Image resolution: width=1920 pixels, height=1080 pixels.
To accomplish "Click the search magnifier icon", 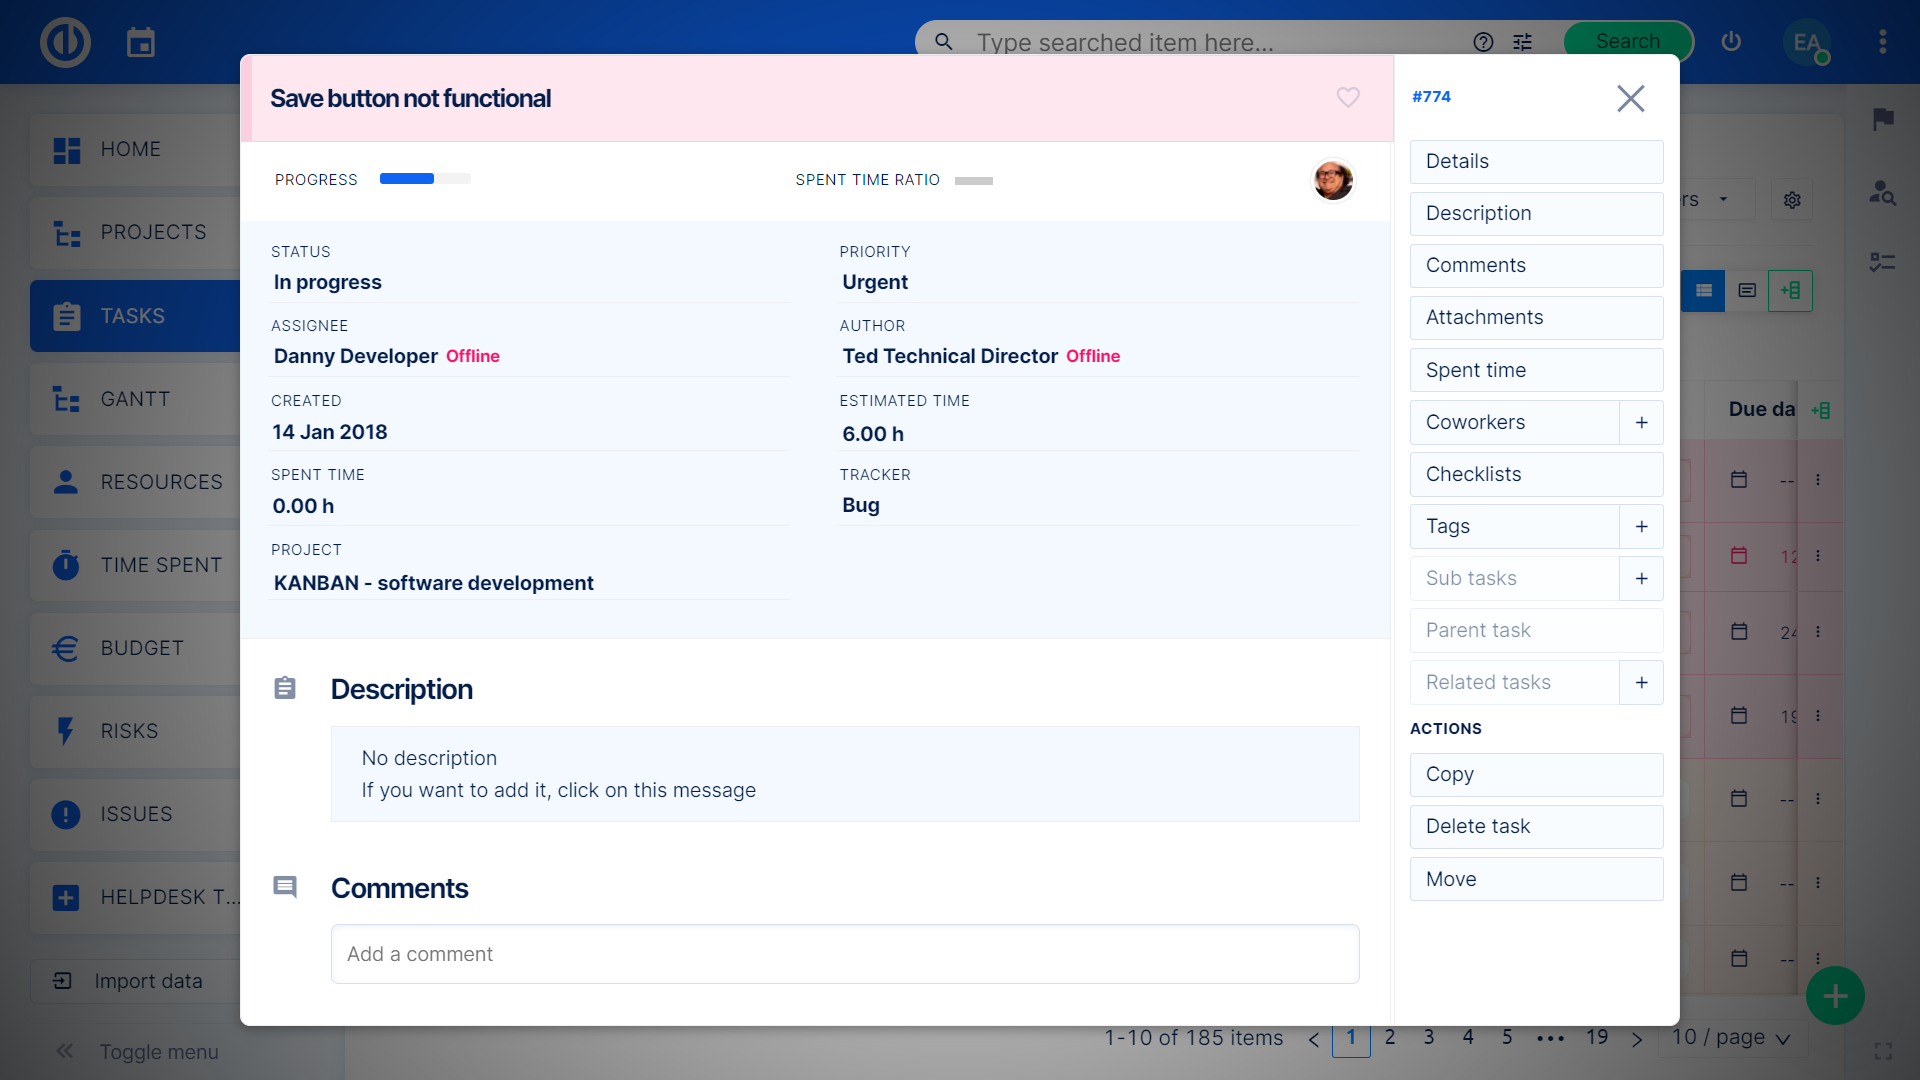I will 943,42.
